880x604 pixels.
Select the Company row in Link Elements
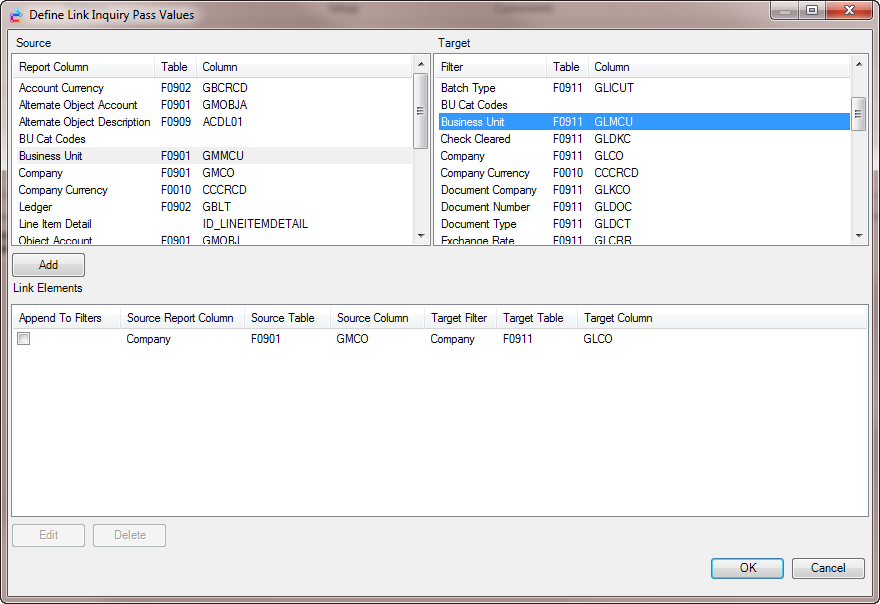coord(148,339)
